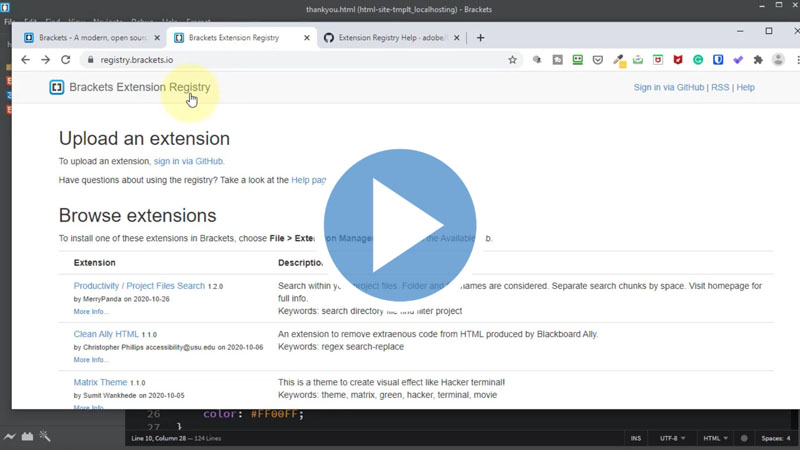This screenshot has width=800, height=450.
Task: Open Brackets Extension Manager brick icon
Action: tap(27, 437)
